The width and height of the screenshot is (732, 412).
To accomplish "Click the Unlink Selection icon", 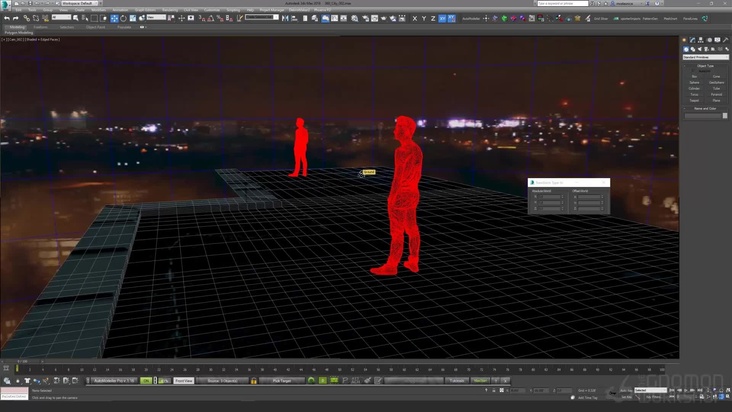I will click(x=36, y=18).
